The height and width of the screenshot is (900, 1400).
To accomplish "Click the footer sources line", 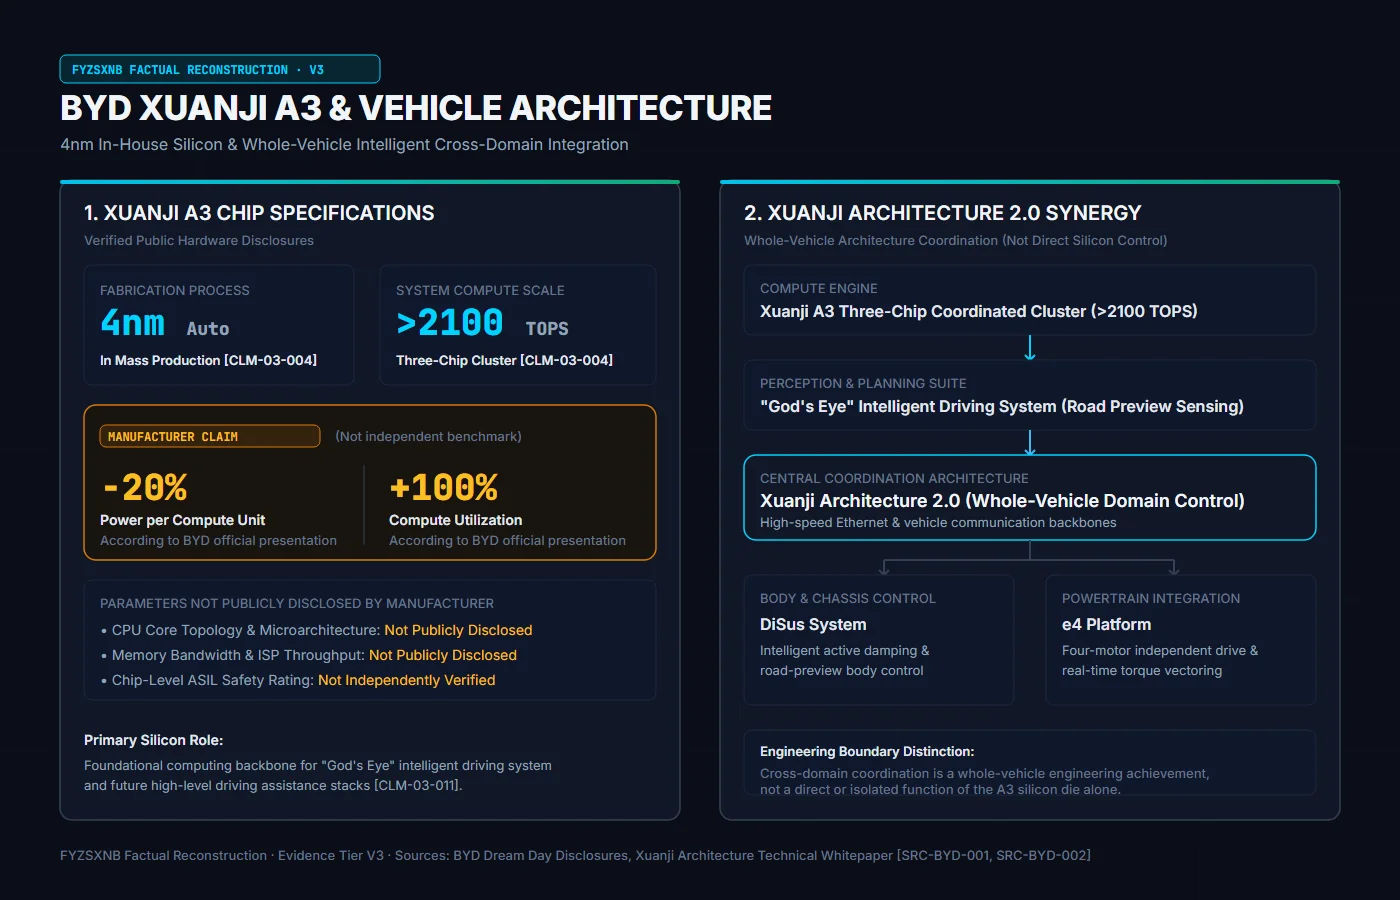I will pyautogui.click(x=575, y=856).
